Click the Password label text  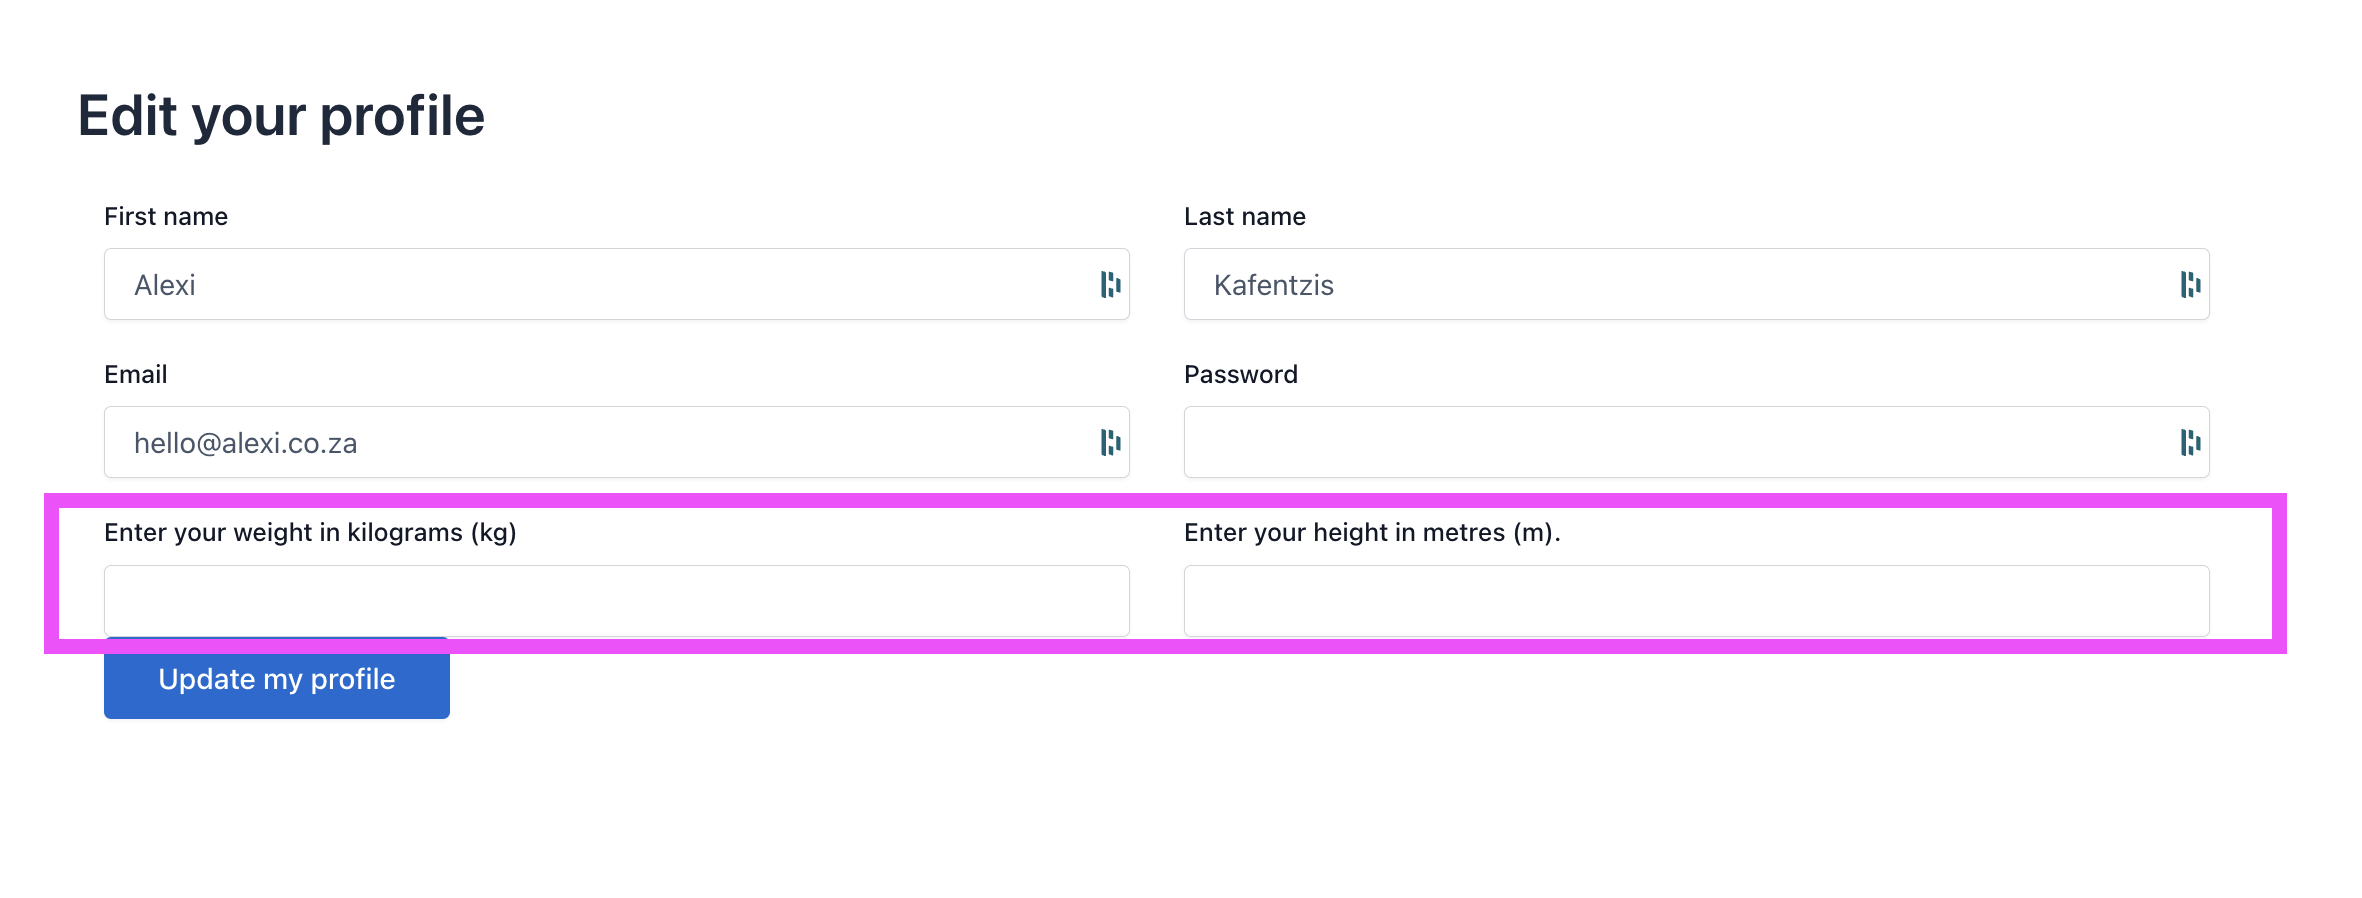point(1241,375)
